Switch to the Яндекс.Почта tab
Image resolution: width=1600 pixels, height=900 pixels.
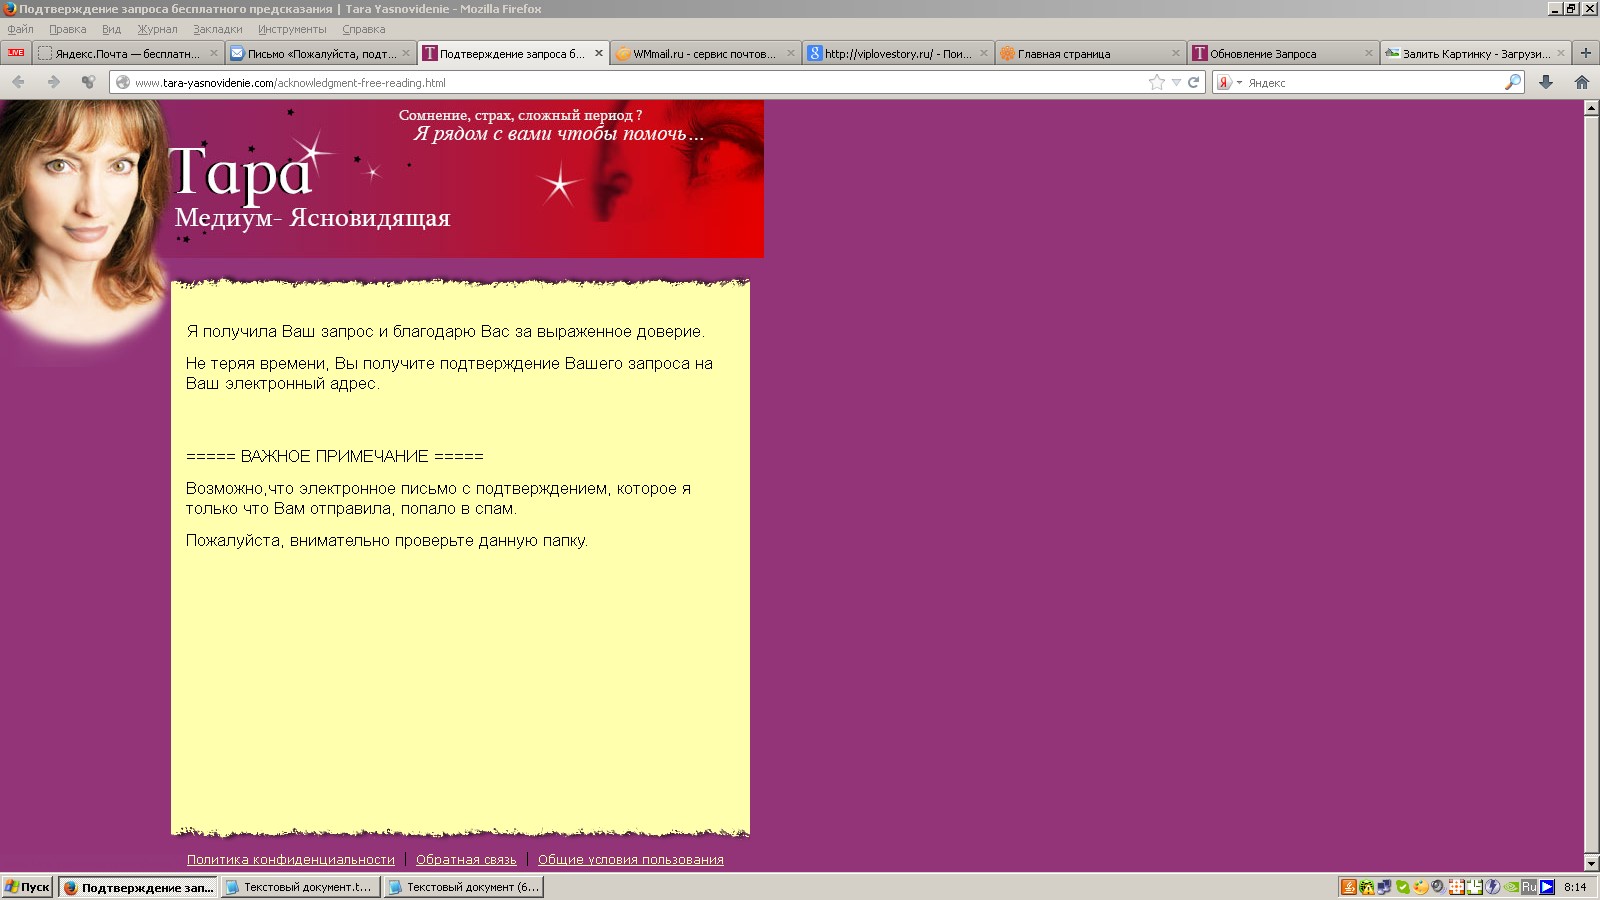[x=126, y=53]
